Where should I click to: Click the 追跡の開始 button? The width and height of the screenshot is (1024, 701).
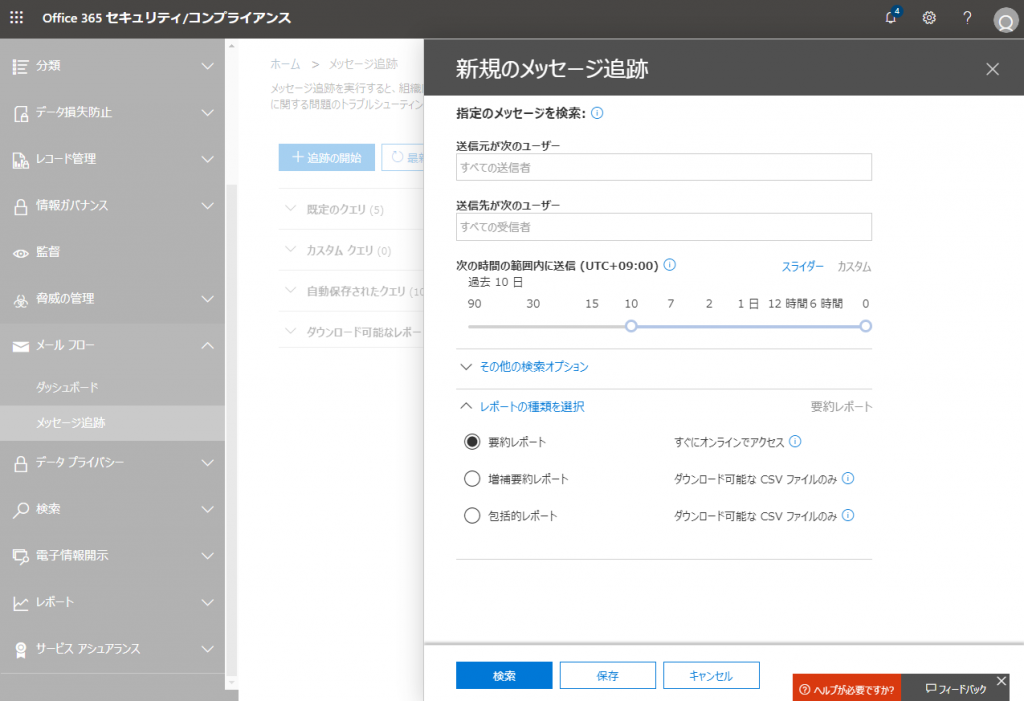[327, 157]
